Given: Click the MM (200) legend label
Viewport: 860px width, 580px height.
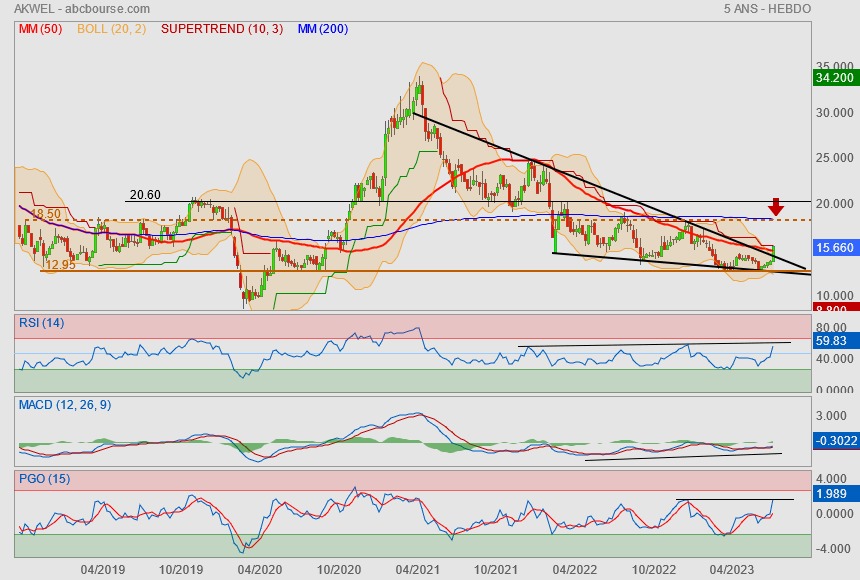Looking at the screenshot, I should [322, 29].
